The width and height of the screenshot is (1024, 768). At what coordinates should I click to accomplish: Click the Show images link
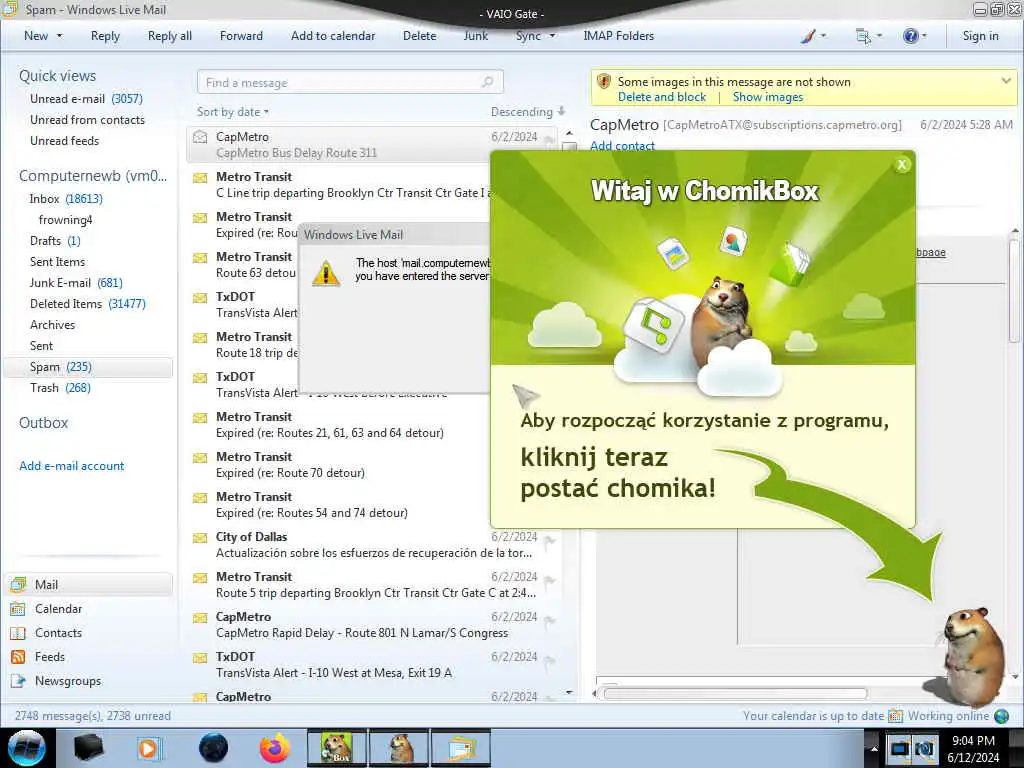click(x=767, y=97)
